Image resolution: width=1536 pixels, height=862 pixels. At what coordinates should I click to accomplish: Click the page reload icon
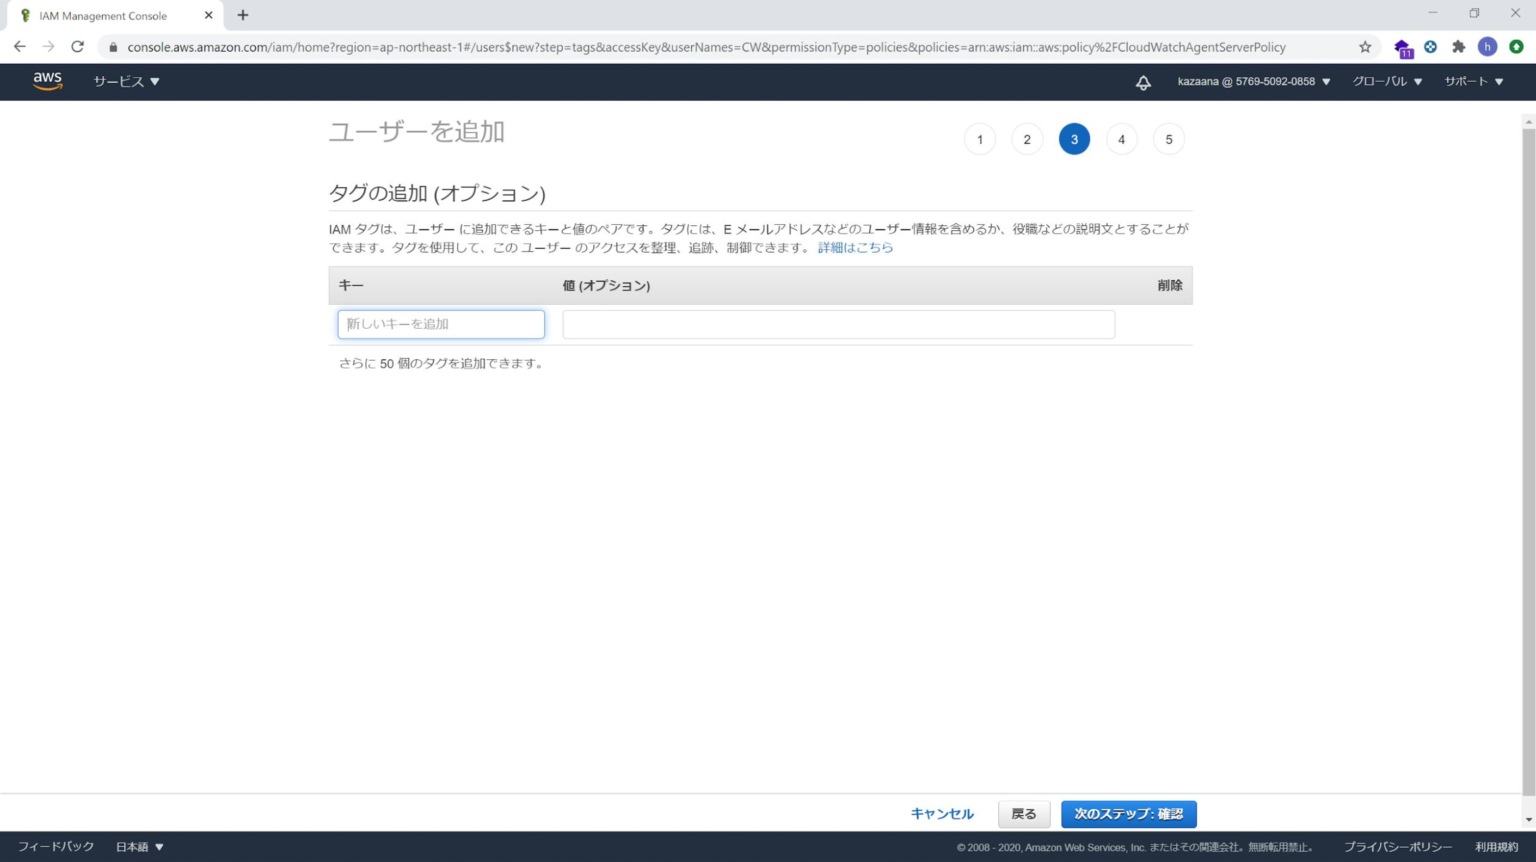78,46
